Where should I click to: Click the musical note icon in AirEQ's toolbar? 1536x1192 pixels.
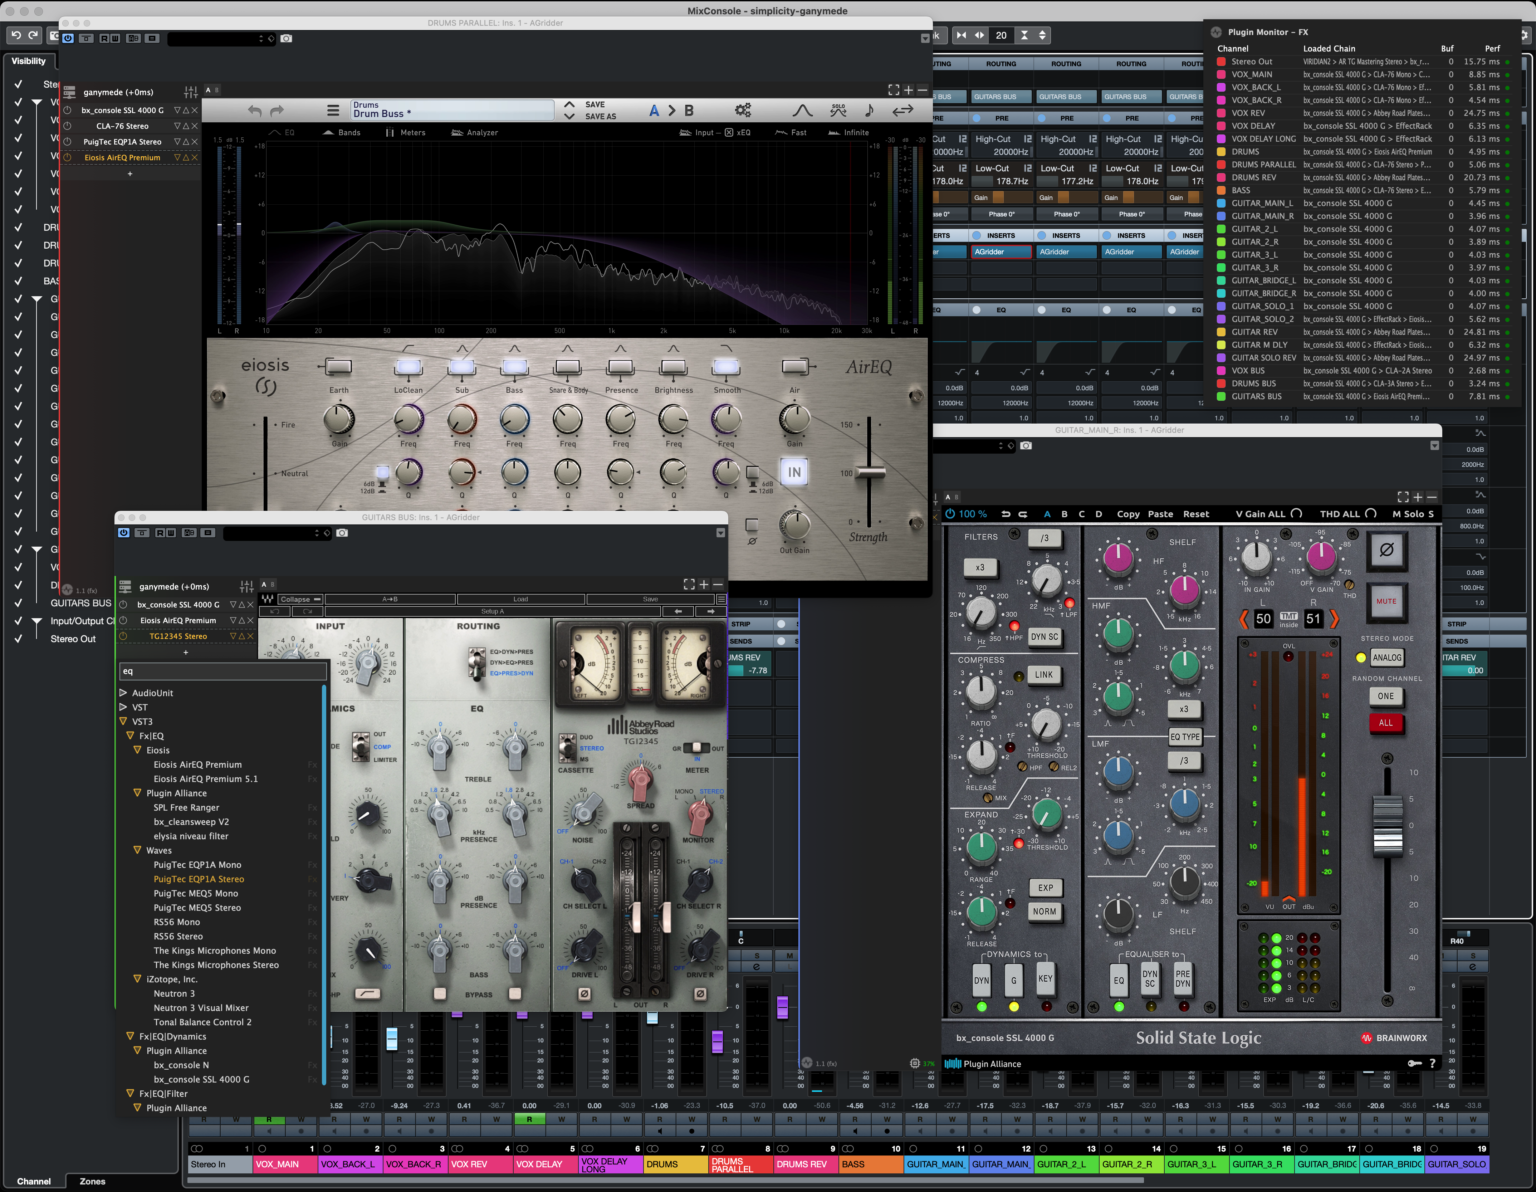click(868, 110)
